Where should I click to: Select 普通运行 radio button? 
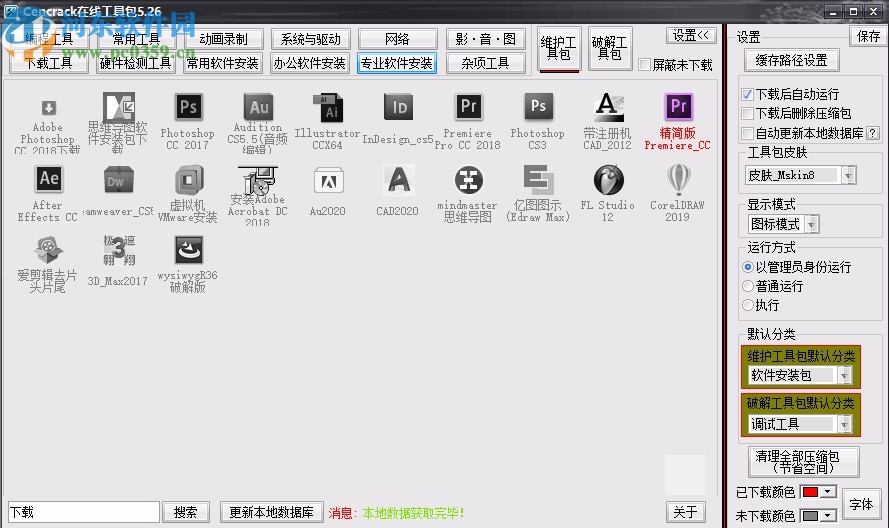point(748,286)
